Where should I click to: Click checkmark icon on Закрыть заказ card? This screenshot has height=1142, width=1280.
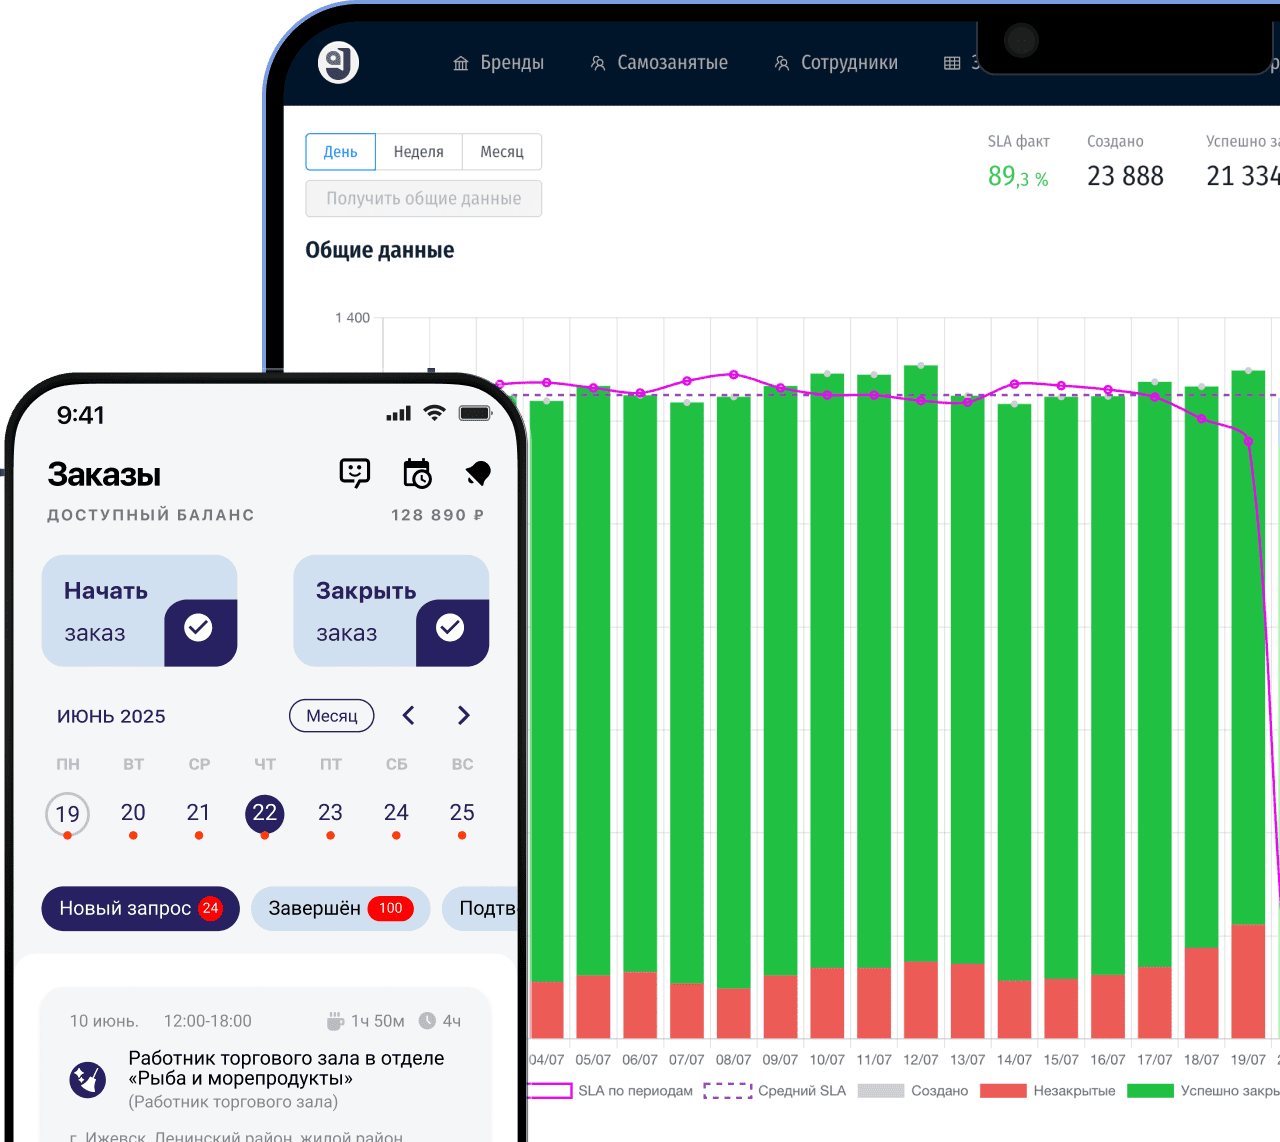[451, 627]
